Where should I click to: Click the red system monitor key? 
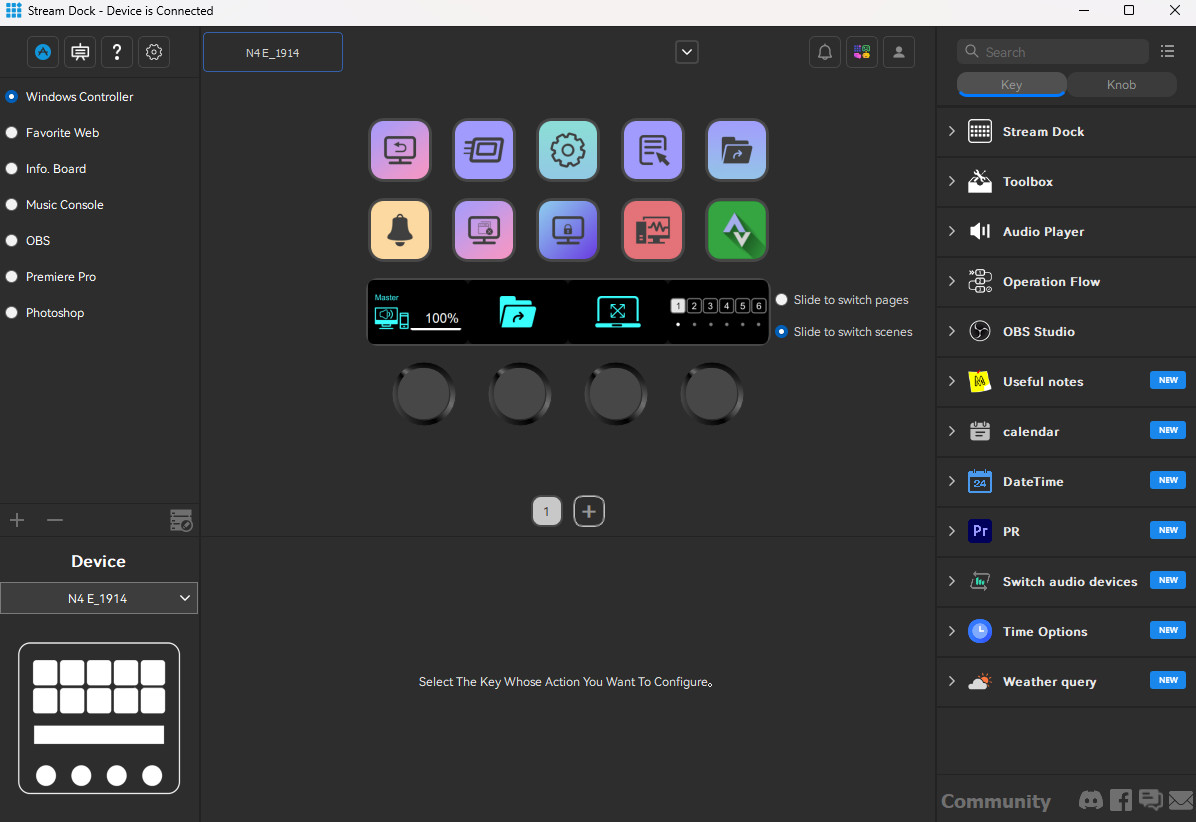click(653, 230)
